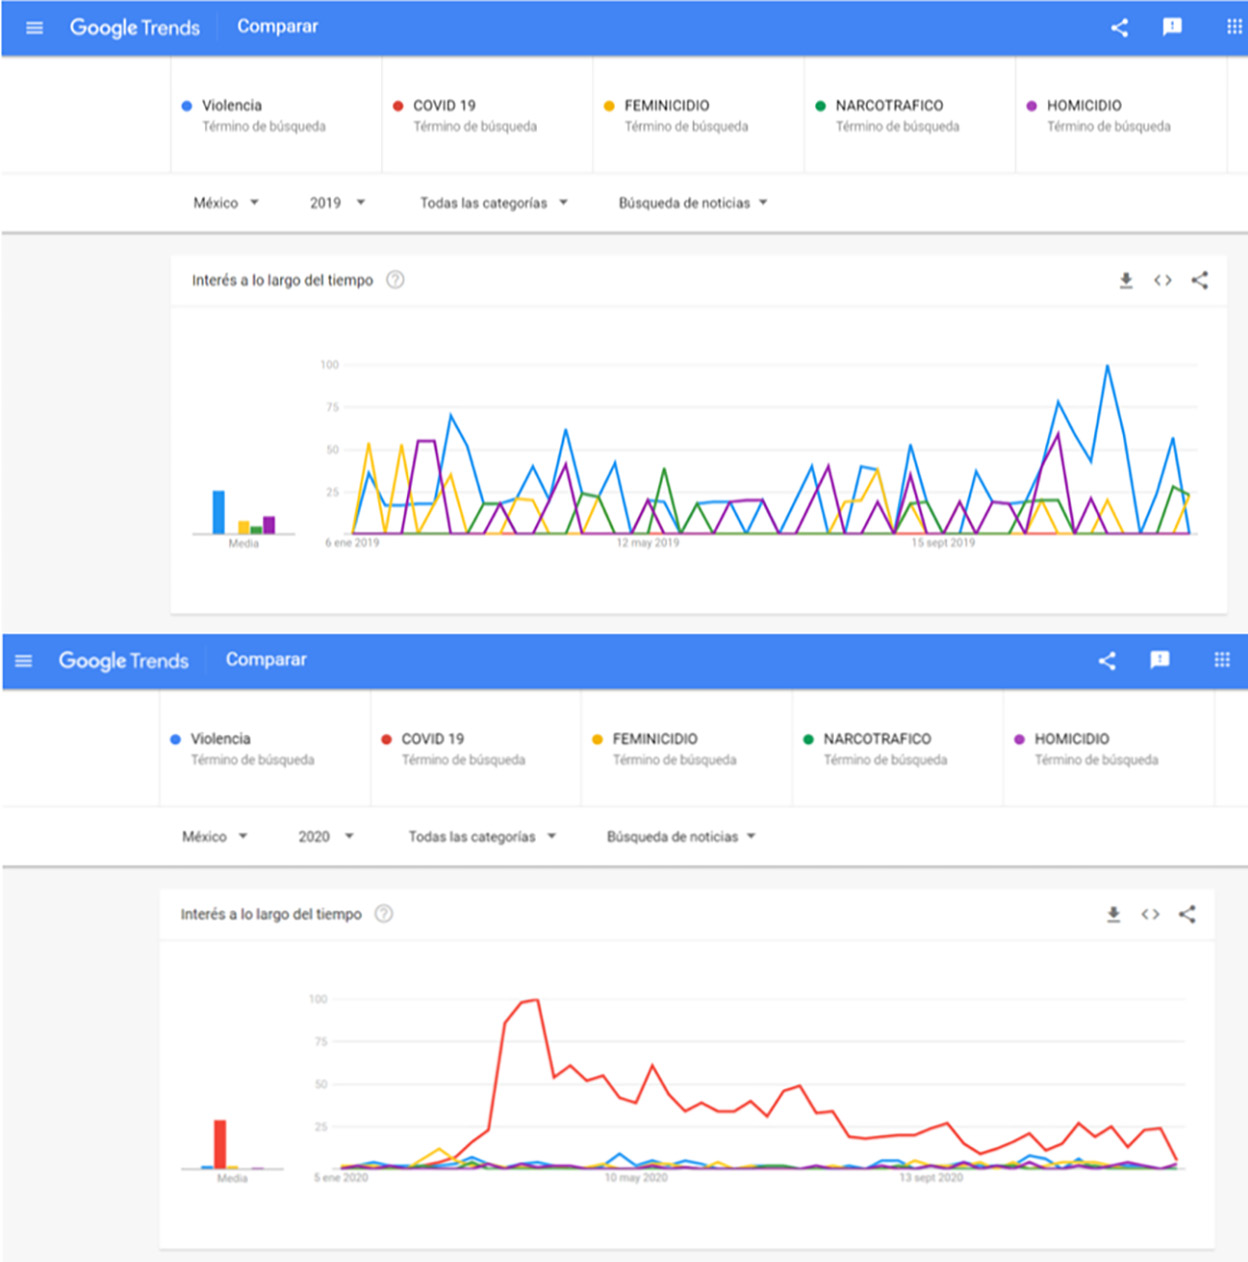This screenshot has width=1248, height=1262.
Task: Download the 2019 interest-over-time chart data
Action: click(x=1126, y=281)
